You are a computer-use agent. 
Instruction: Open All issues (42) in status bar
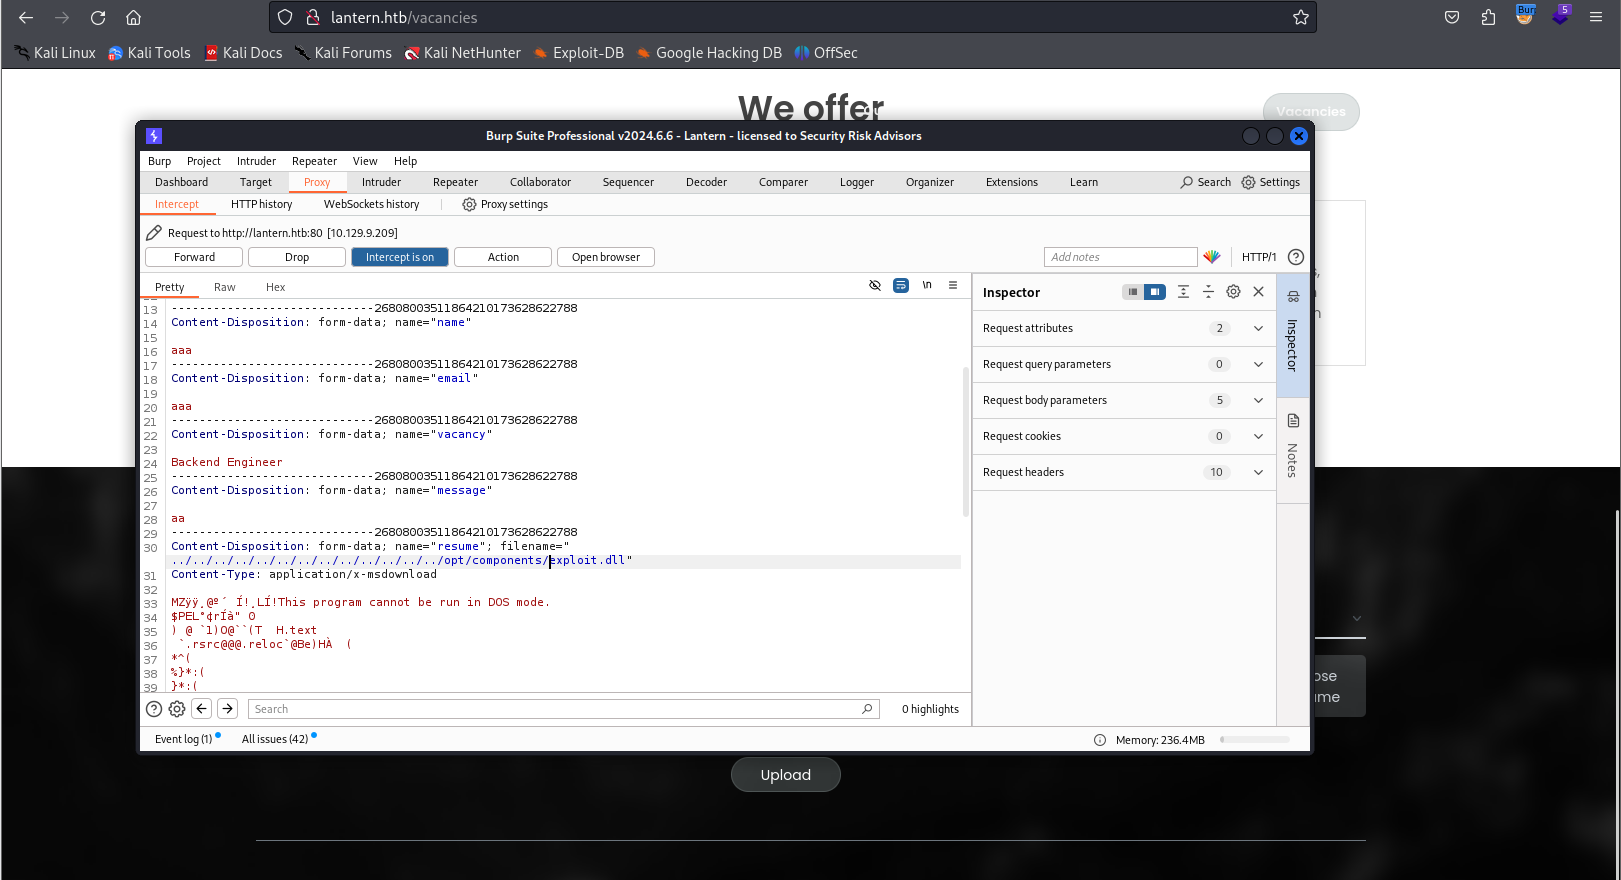(x=275, y=739)
